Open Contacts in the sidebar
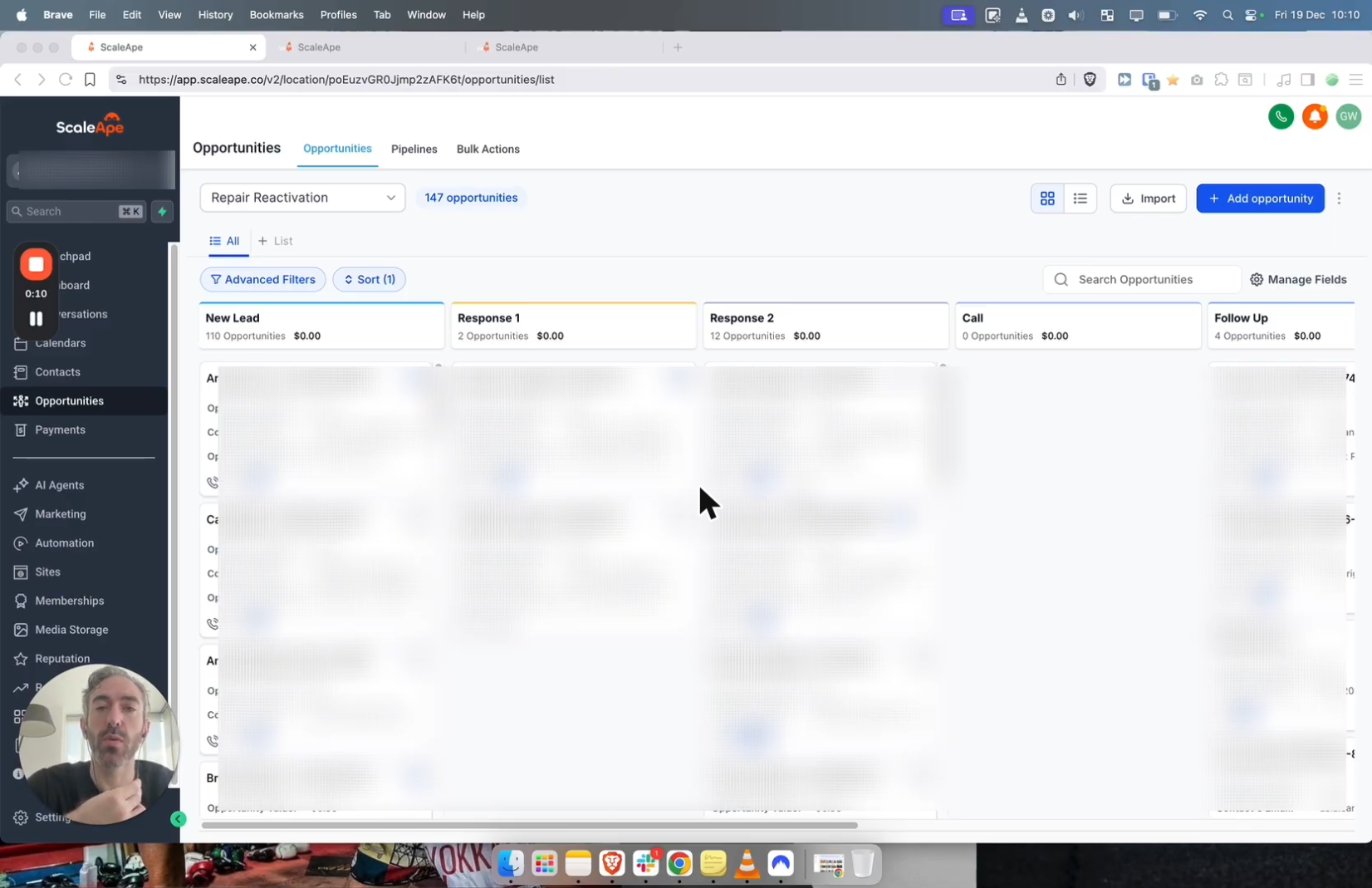Viewport: 1372px width, 888px height. [x=57, y=372]
